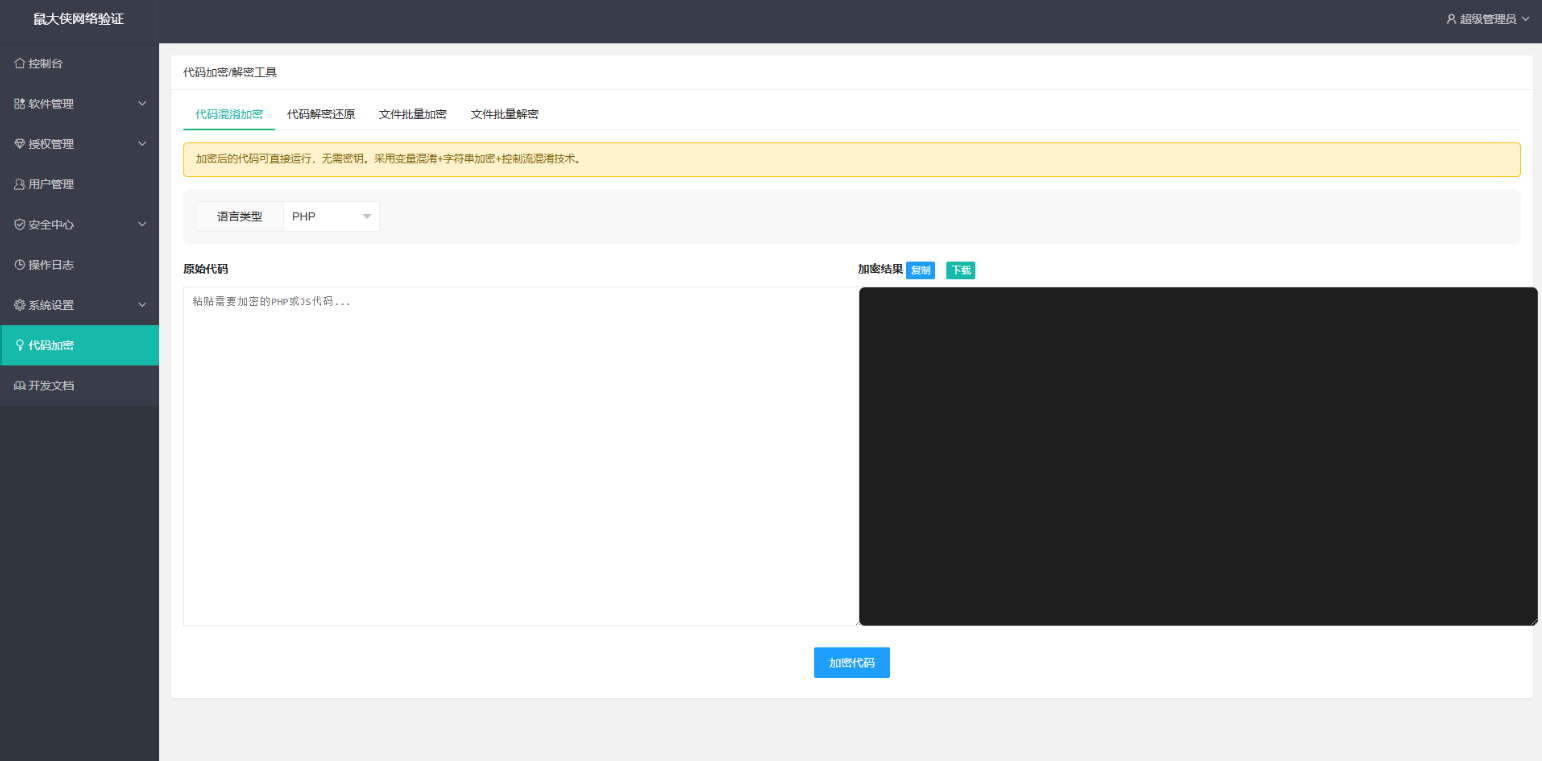
Task: Click the 软件管理 grid icon in sidebar
Action: pyautogui.click(x=19, y=104)
